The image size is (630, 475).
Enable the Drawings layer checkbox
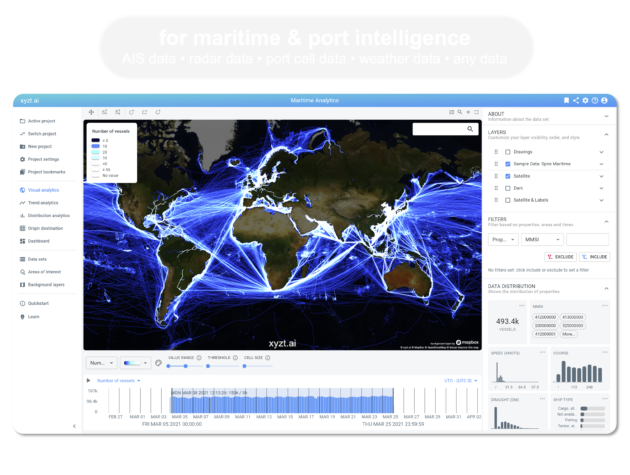tap(508, 152)
